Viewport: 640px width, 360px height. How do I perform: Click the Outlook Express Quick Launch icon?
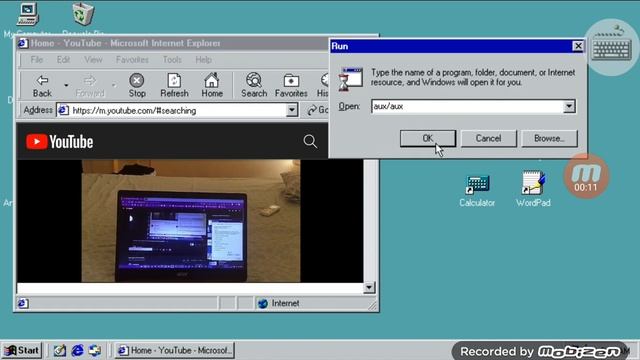pyautogui.click(x=95, y=350)
